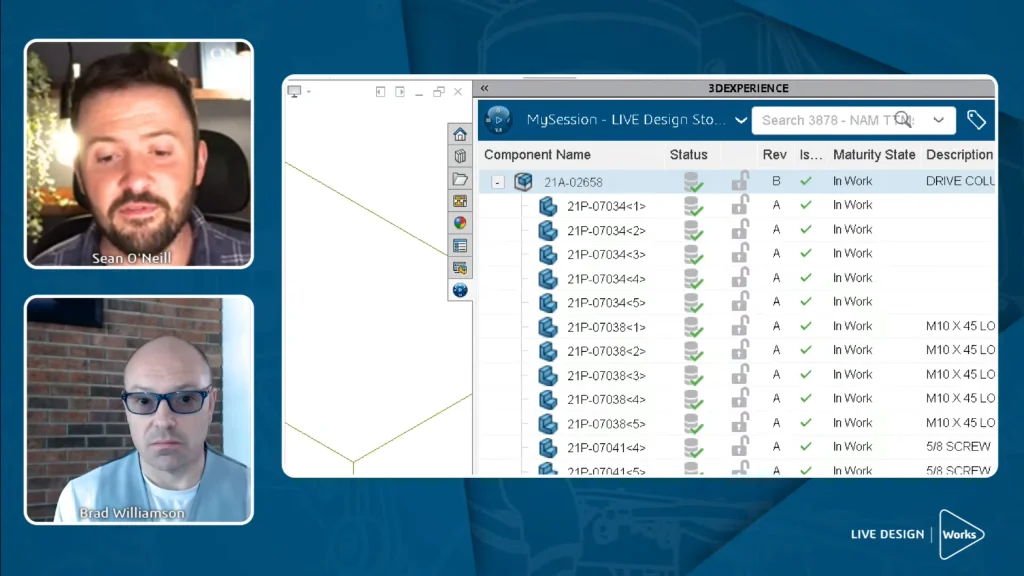The image size is (1024, 576).
Task: Open File Explorer folder icon in task pane
Action: pyautogui.click(x=460, y=179)
